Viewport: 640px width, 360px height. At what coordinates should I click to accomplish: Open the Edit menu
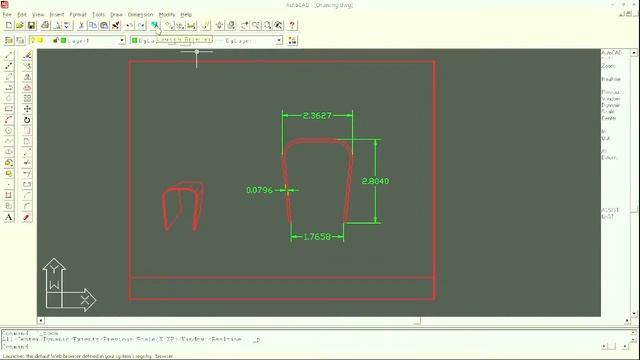22,15
